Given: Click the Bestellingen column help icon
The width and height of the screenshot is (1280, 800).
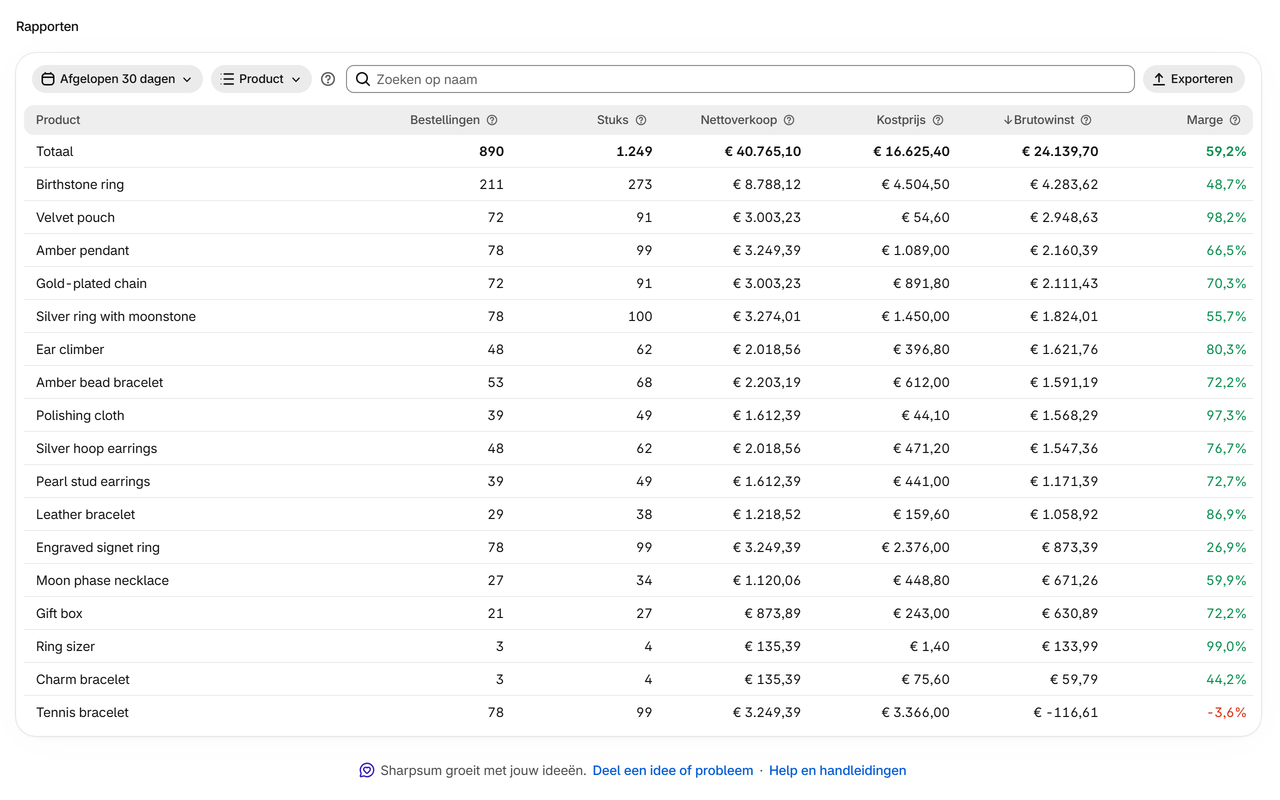Looking at the screenshot, I should (492, 120).
